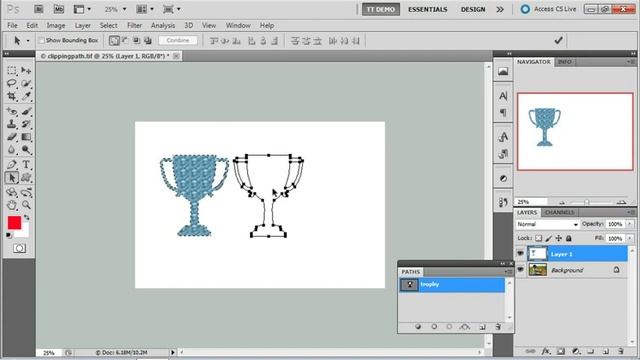The height and width of the screenshot is (360, 640).
Task: Switch to the DESIGN workspace
Action: [473, 9]
